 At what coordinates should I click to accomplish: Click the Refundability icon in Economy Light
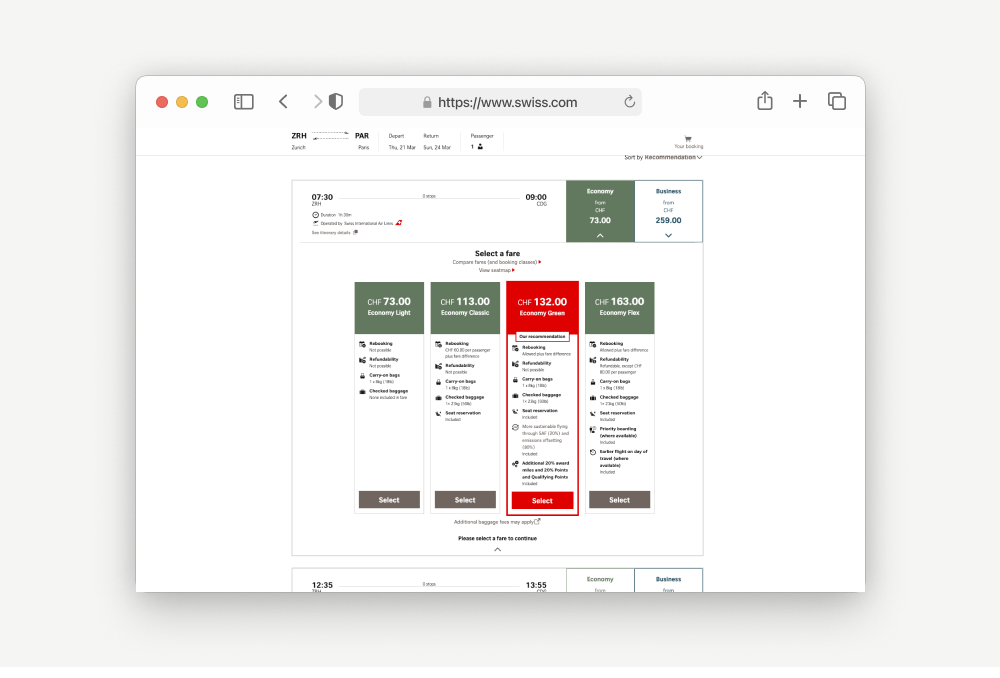point(362,360)
